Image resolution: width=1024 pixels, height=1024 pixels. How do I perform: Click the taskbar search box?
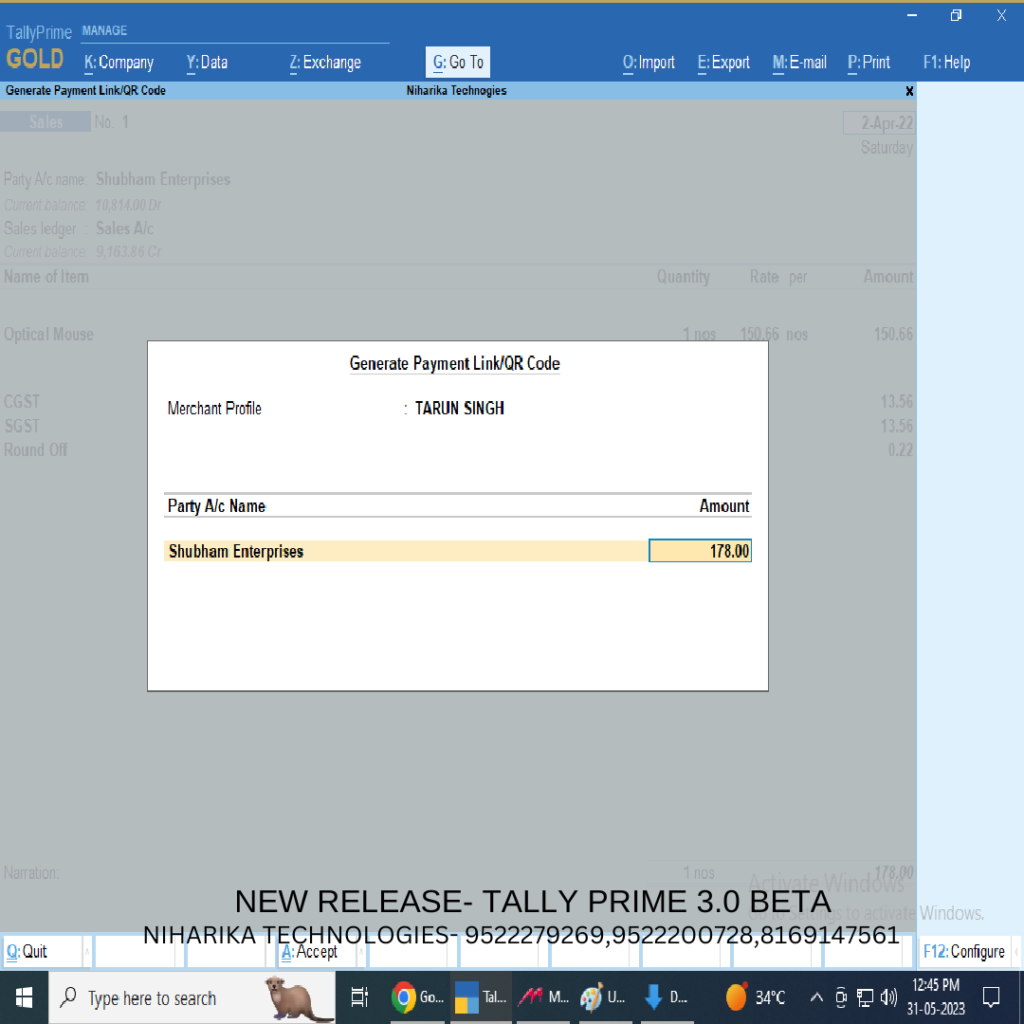(x=192, y=997)
